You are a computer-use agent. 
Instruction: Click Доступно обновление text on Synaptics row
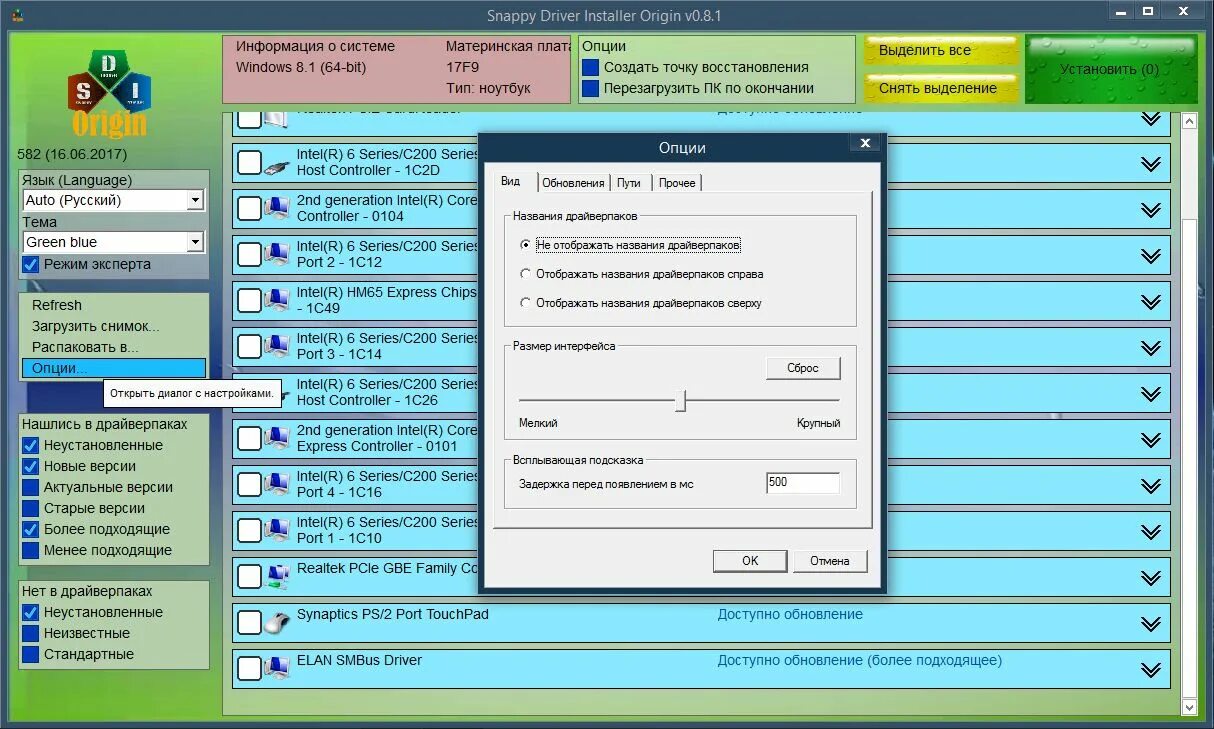[790, 614]
